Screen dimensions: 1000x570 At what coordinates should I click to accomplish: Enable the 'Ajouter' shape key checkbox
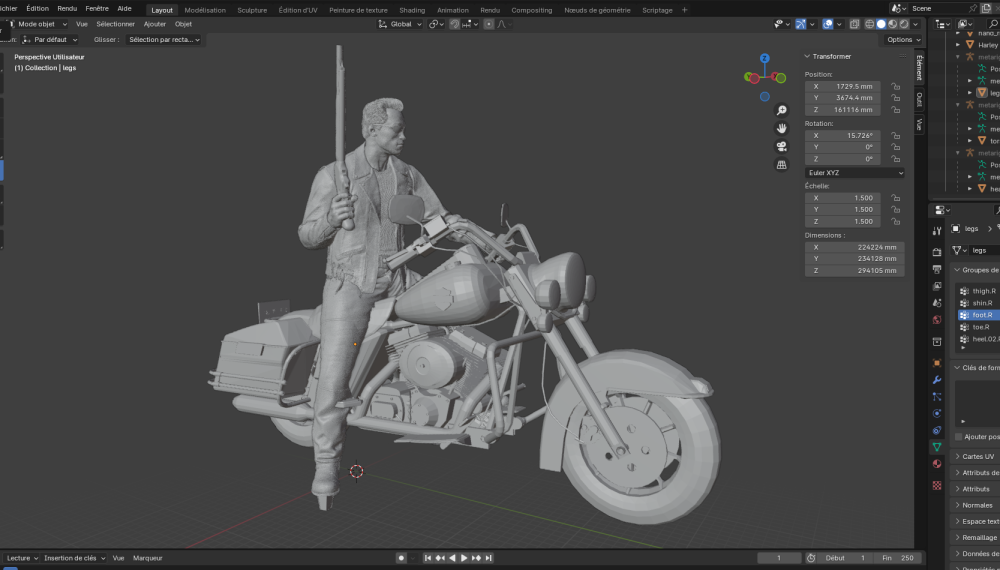pyautogui.click(x=959, y=437)
